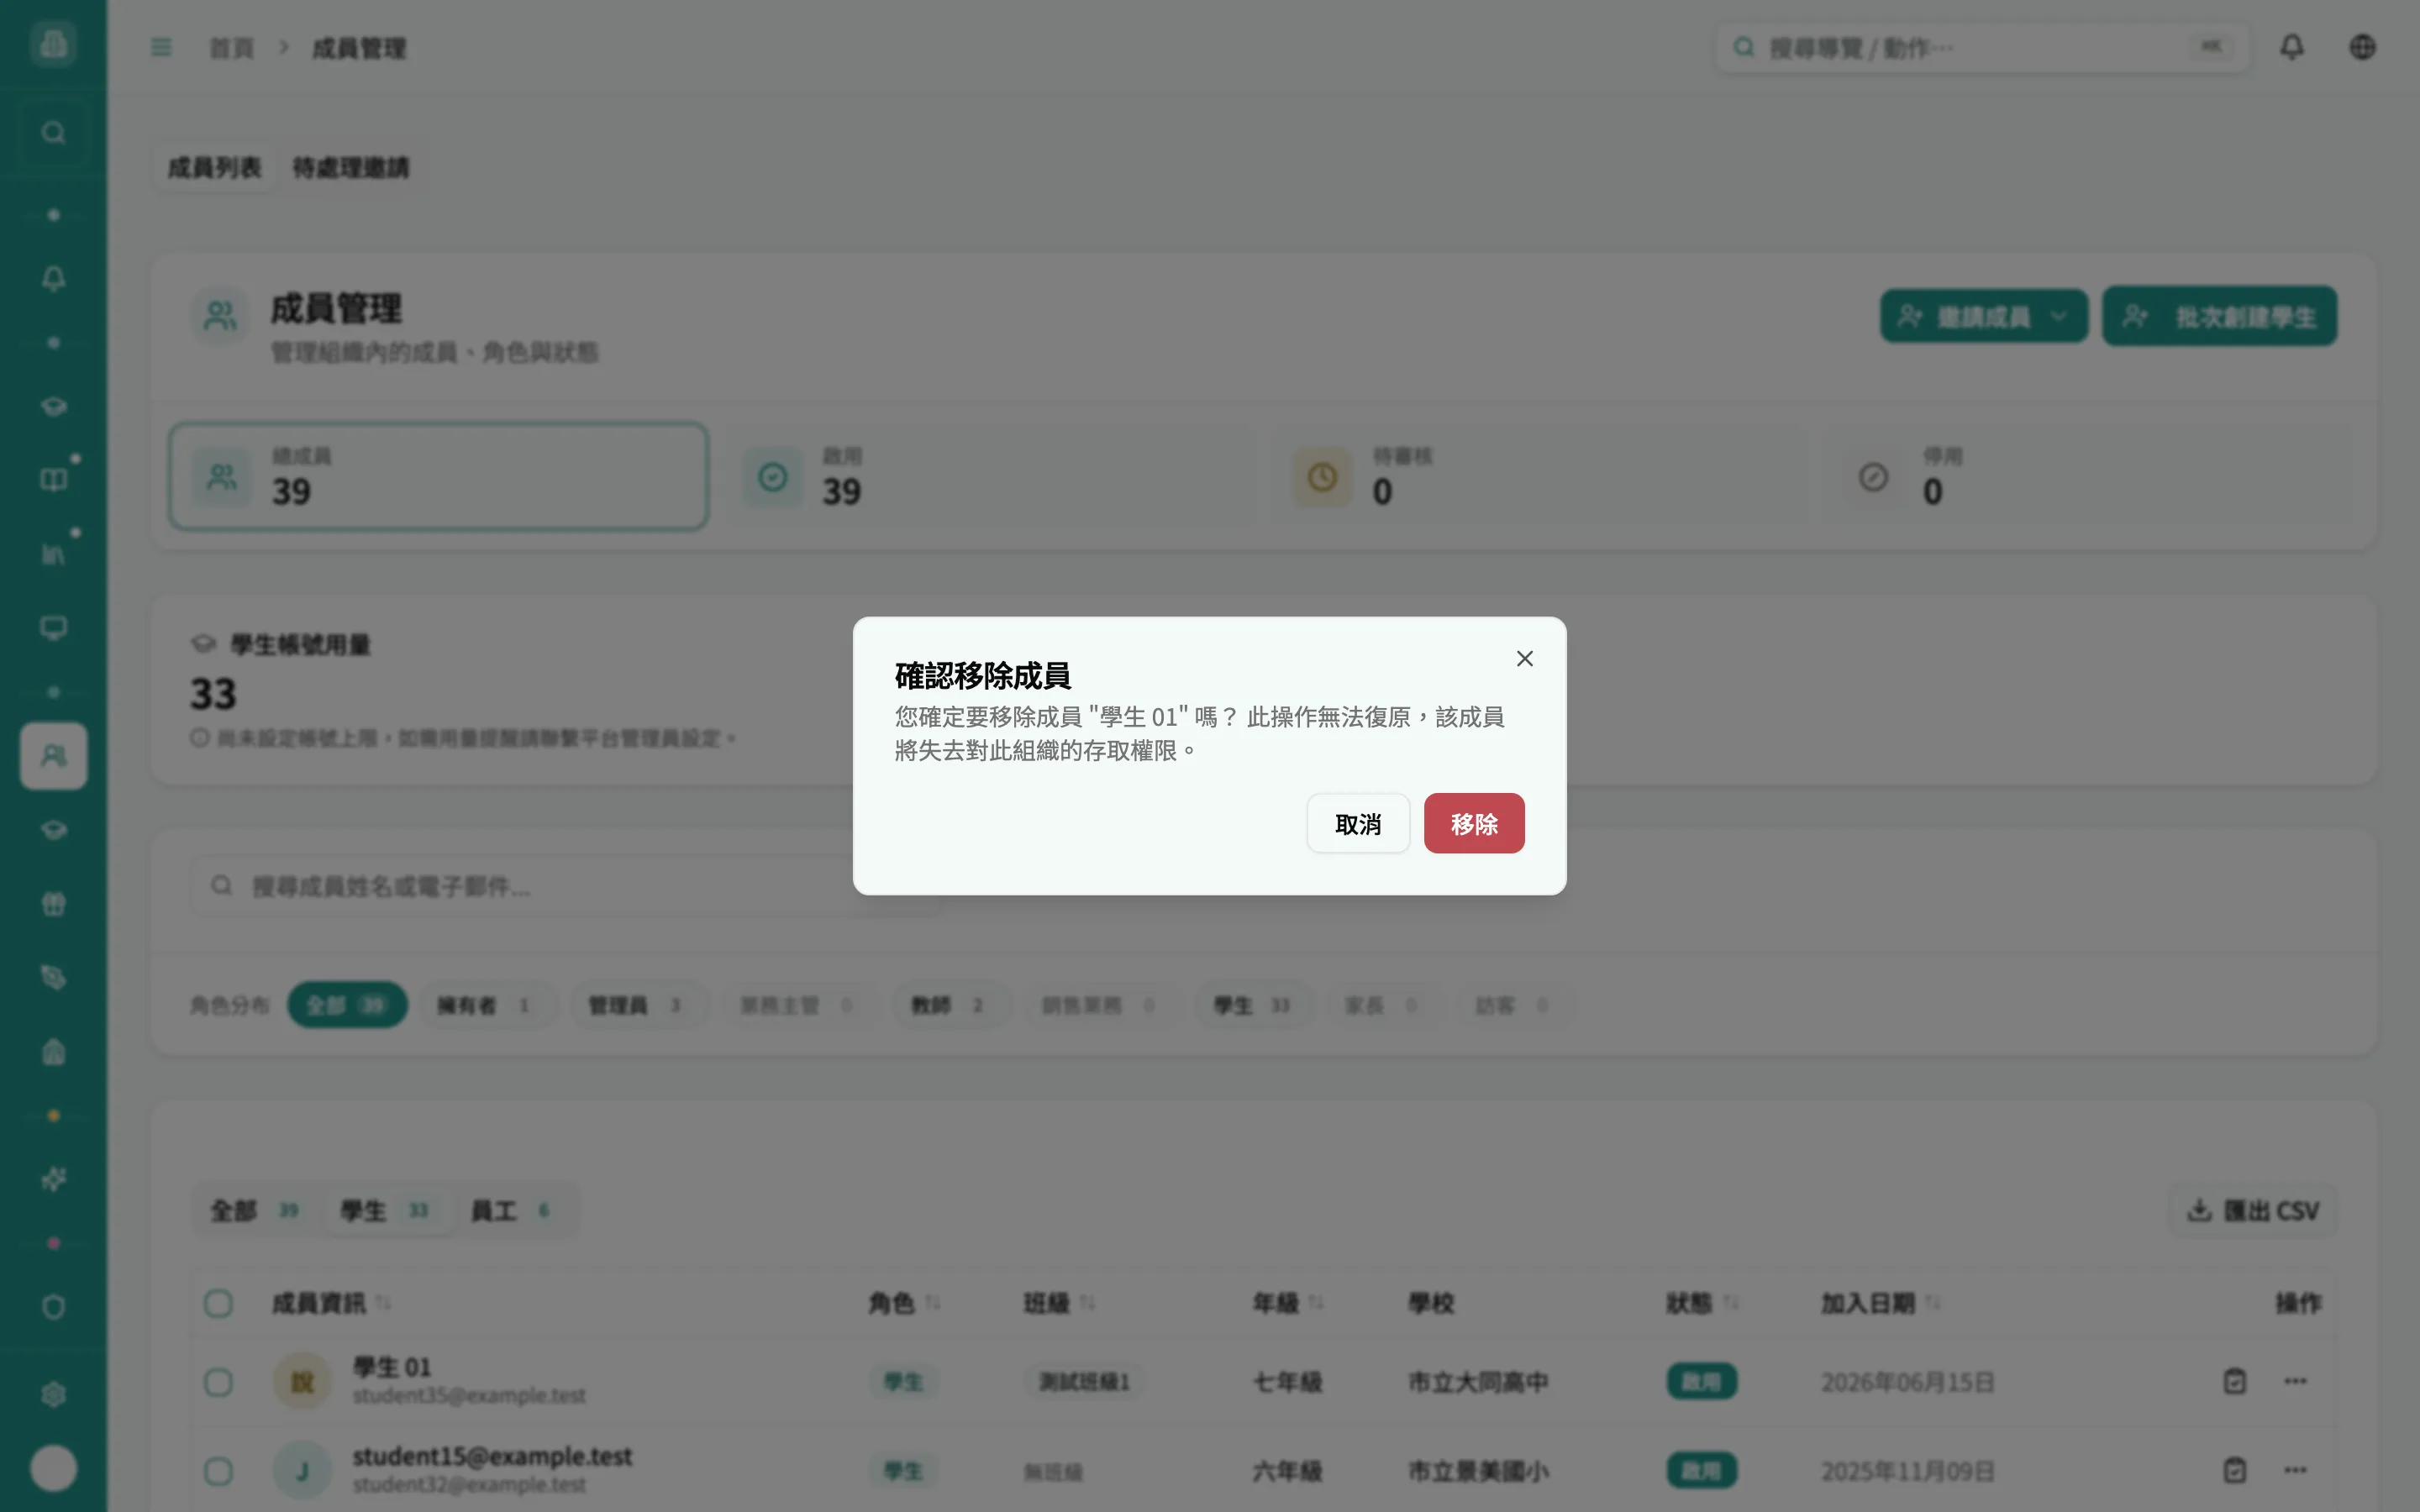Viewport: 2420px width, 1512px height.
Task: Toggle the select-all checkbox in table header
Action: [218, 1303]
